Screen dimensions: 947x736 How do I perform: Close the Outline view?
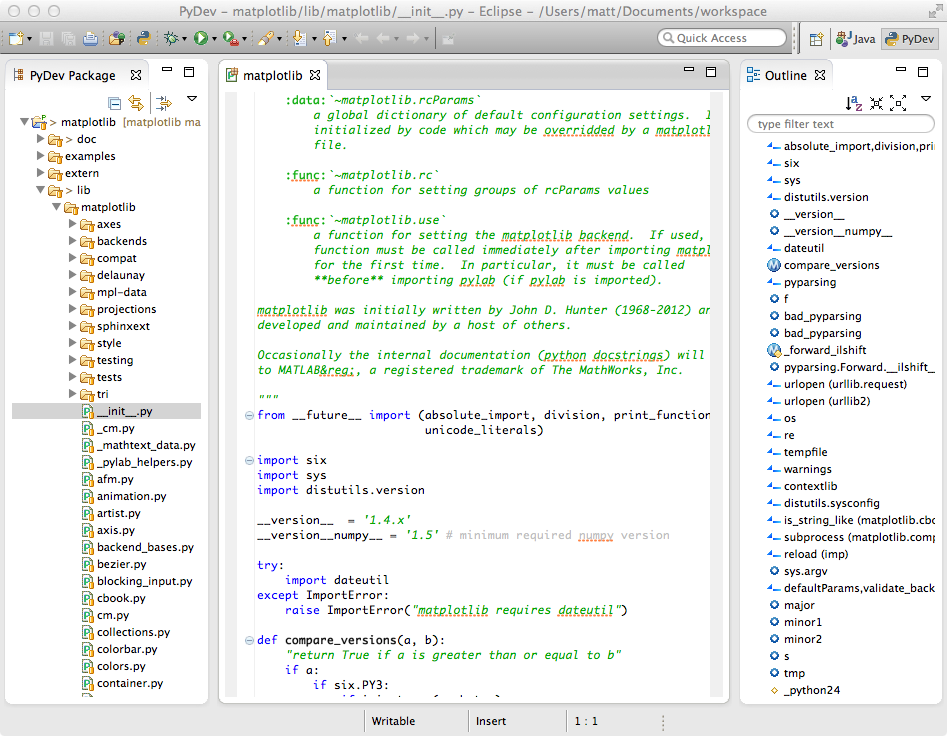point(820,75)
